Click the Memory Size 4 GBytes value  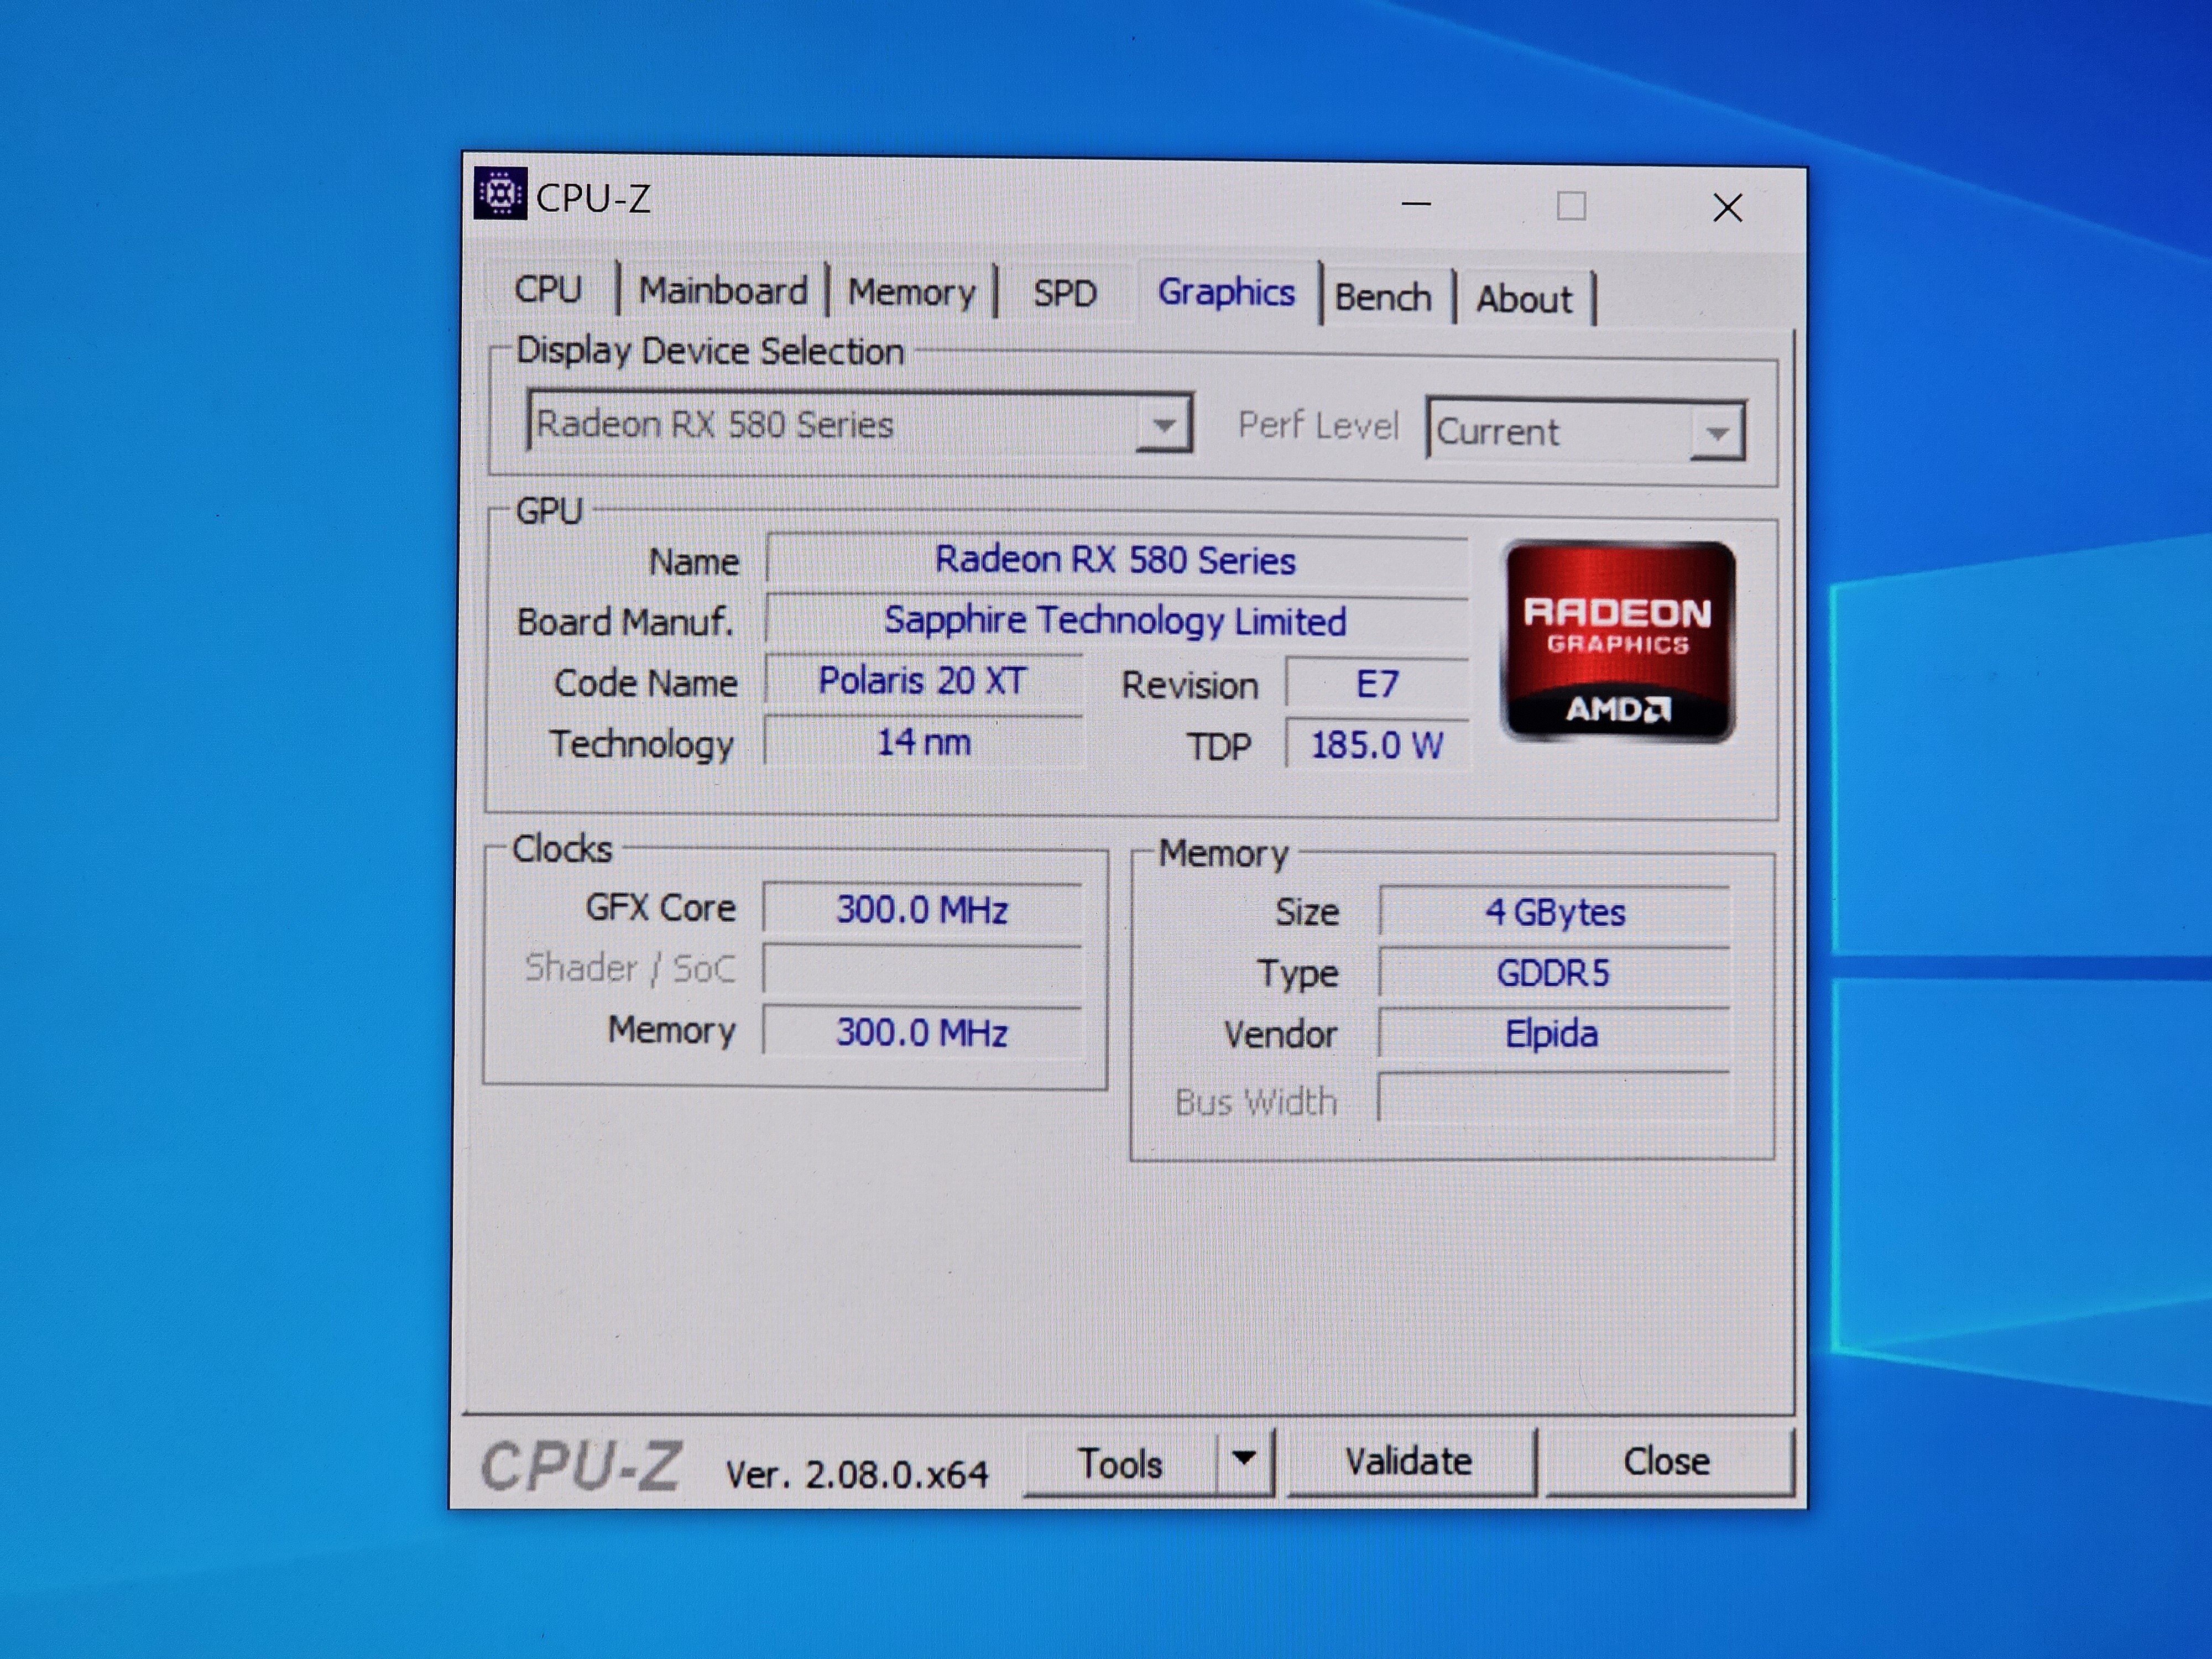point(1554,912)
